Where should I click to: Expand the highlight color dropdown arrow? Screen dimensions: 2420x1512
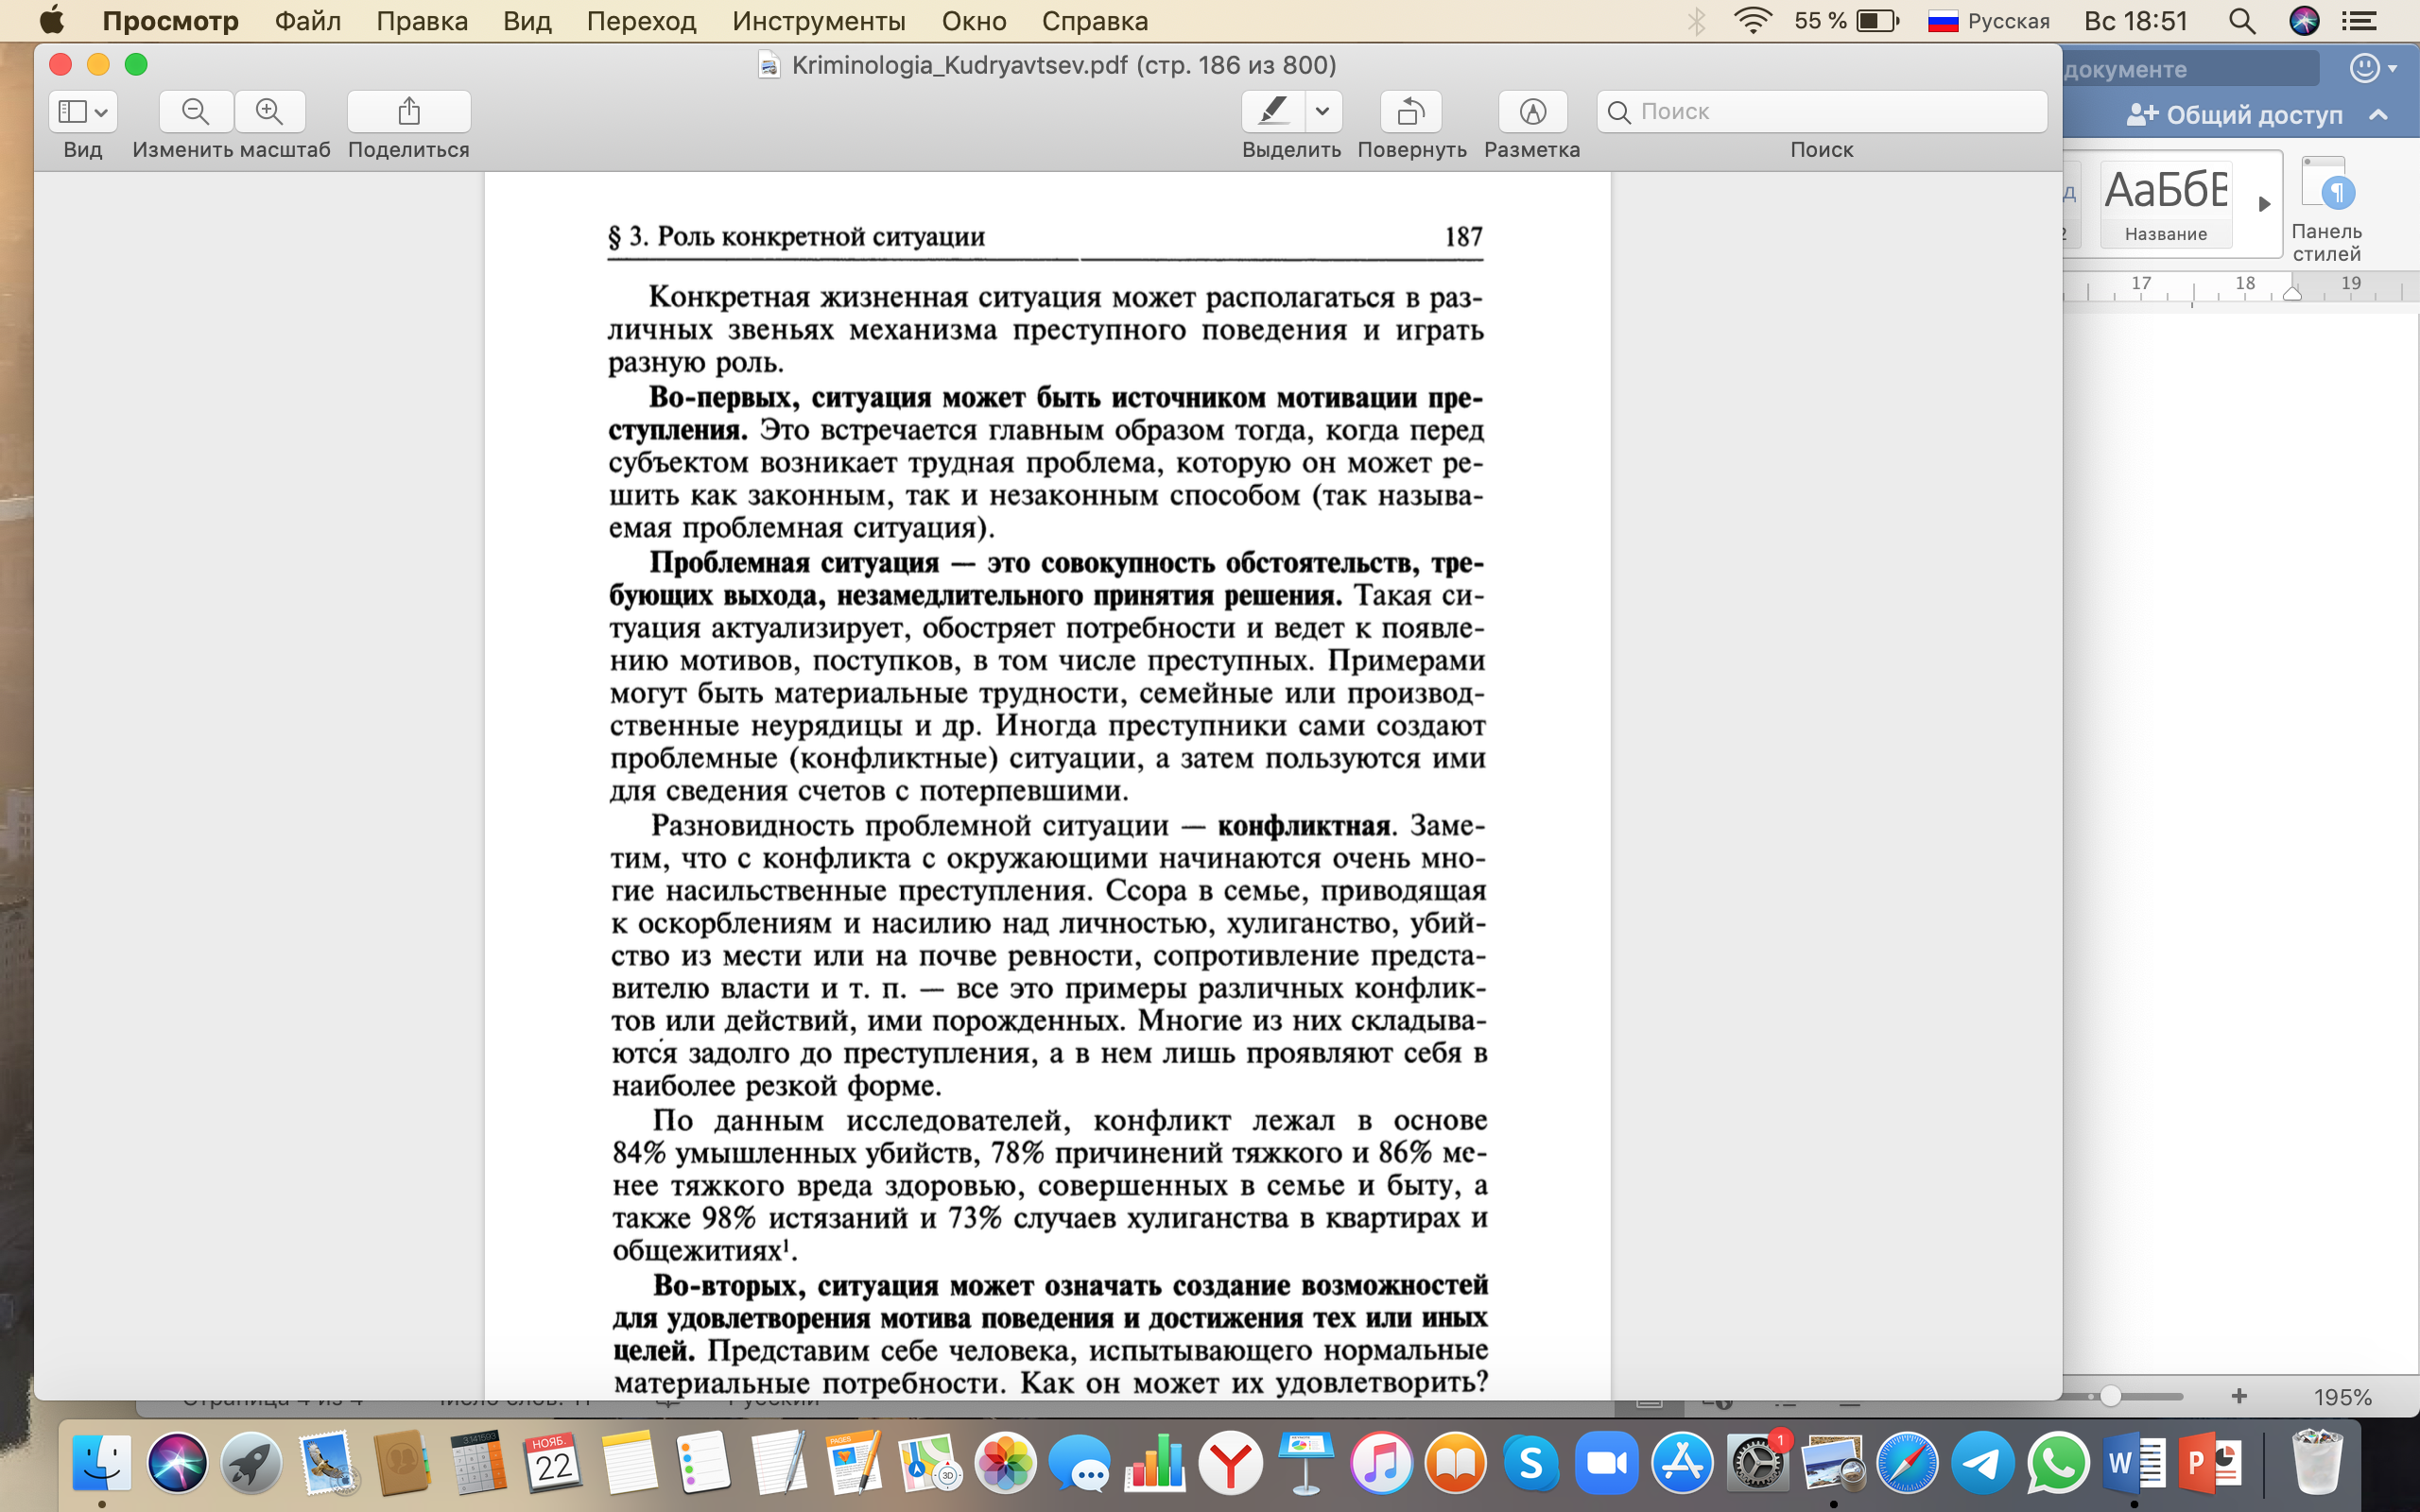coord(1323,111)
